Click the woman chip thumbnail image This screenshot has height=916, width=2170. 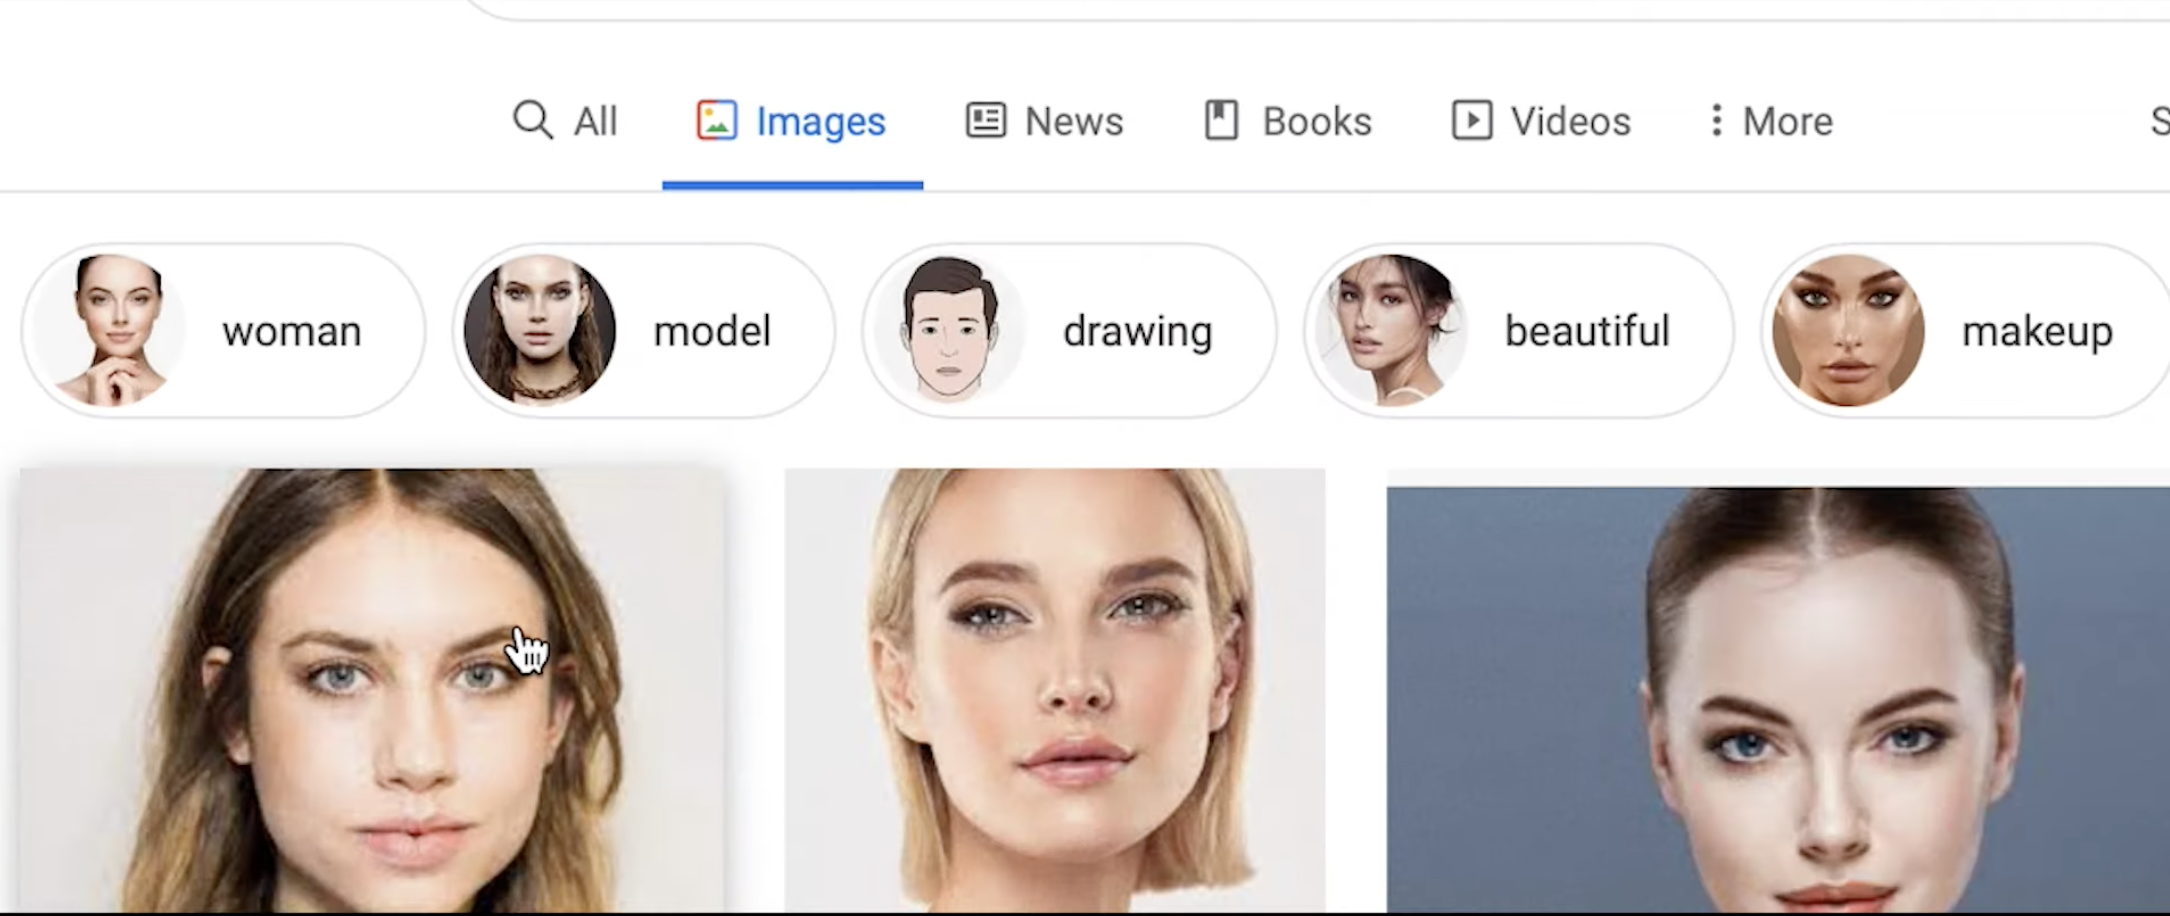click(111, 331)
